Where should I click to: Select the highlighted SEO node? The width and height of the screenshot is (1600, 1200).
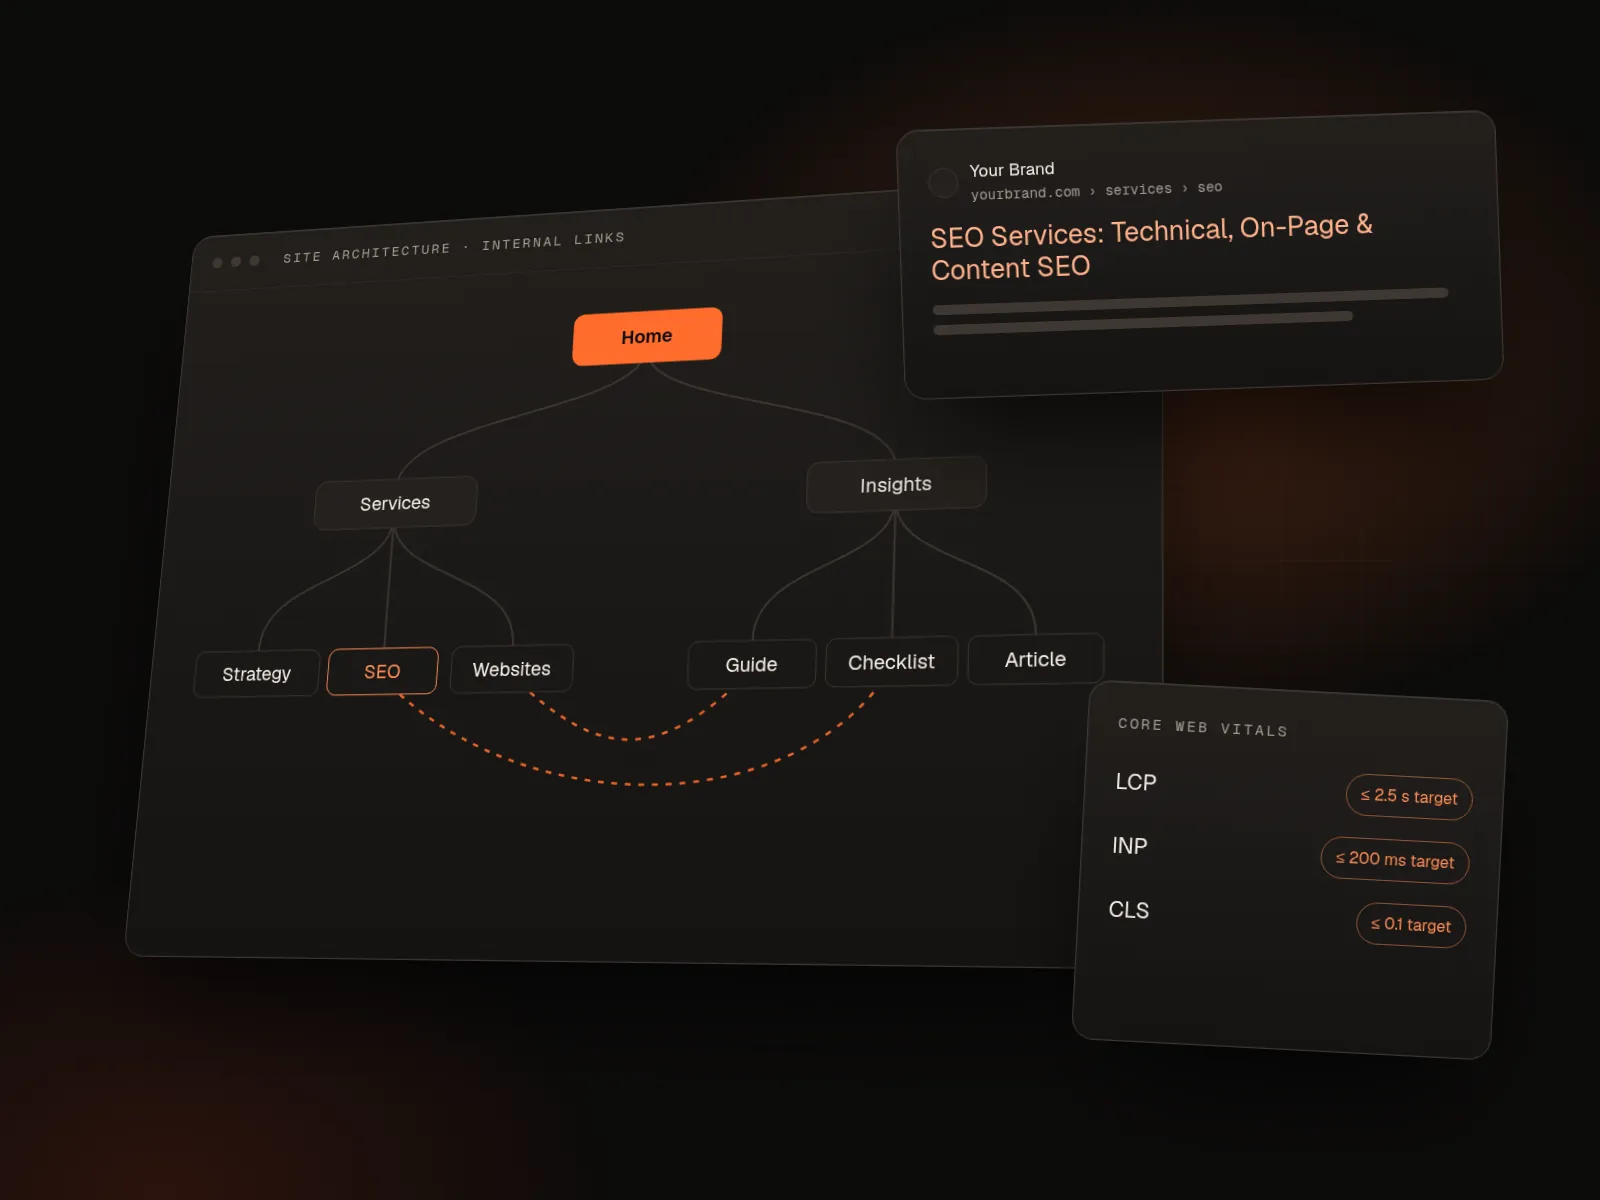coord(382,671)
